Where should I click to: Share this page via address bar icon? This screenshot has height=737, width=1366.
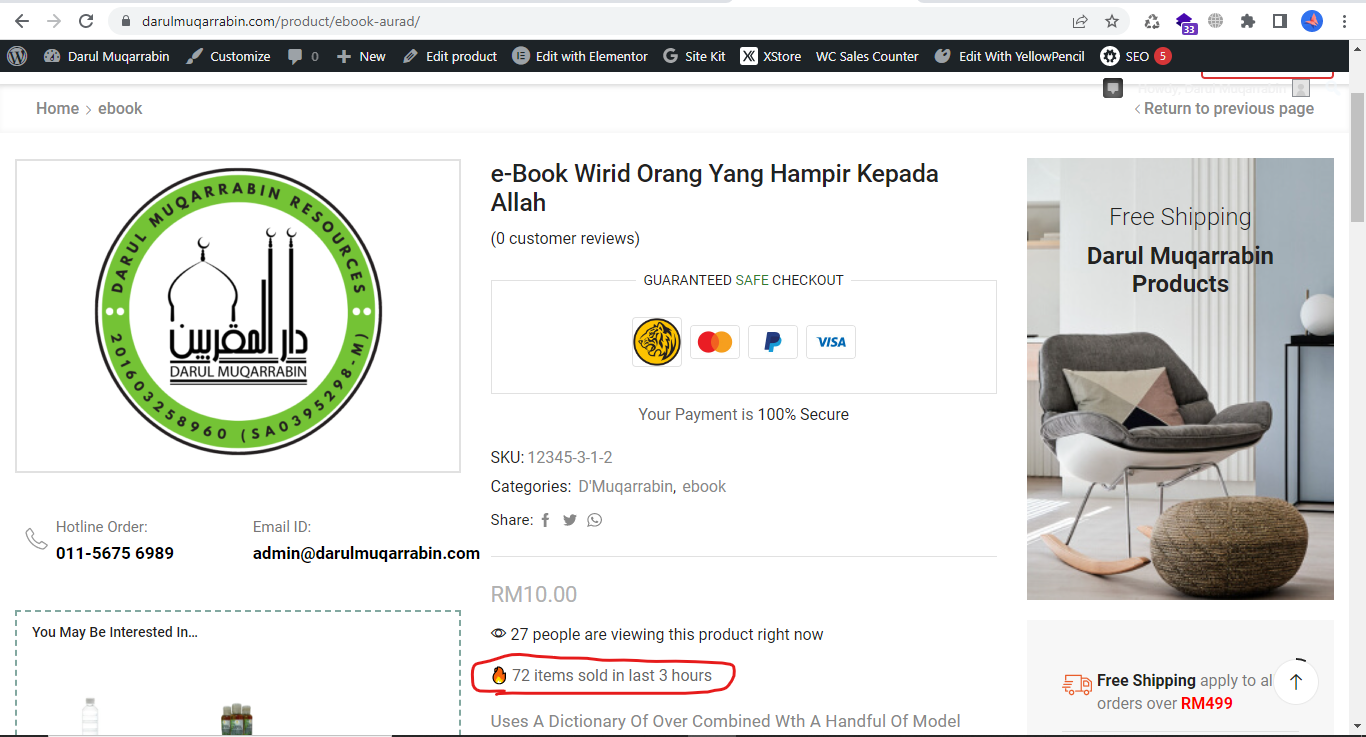point(1080,21)
